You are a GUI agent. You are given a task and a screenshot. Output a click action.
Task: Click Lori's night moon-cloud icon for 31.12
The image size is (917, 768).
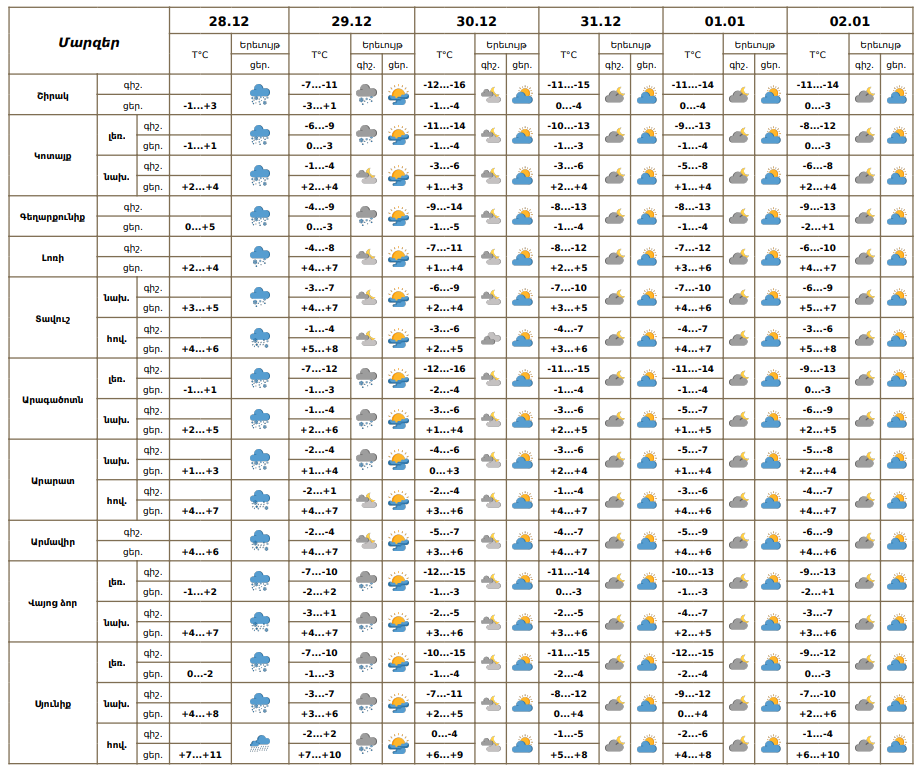coord(615,257)
